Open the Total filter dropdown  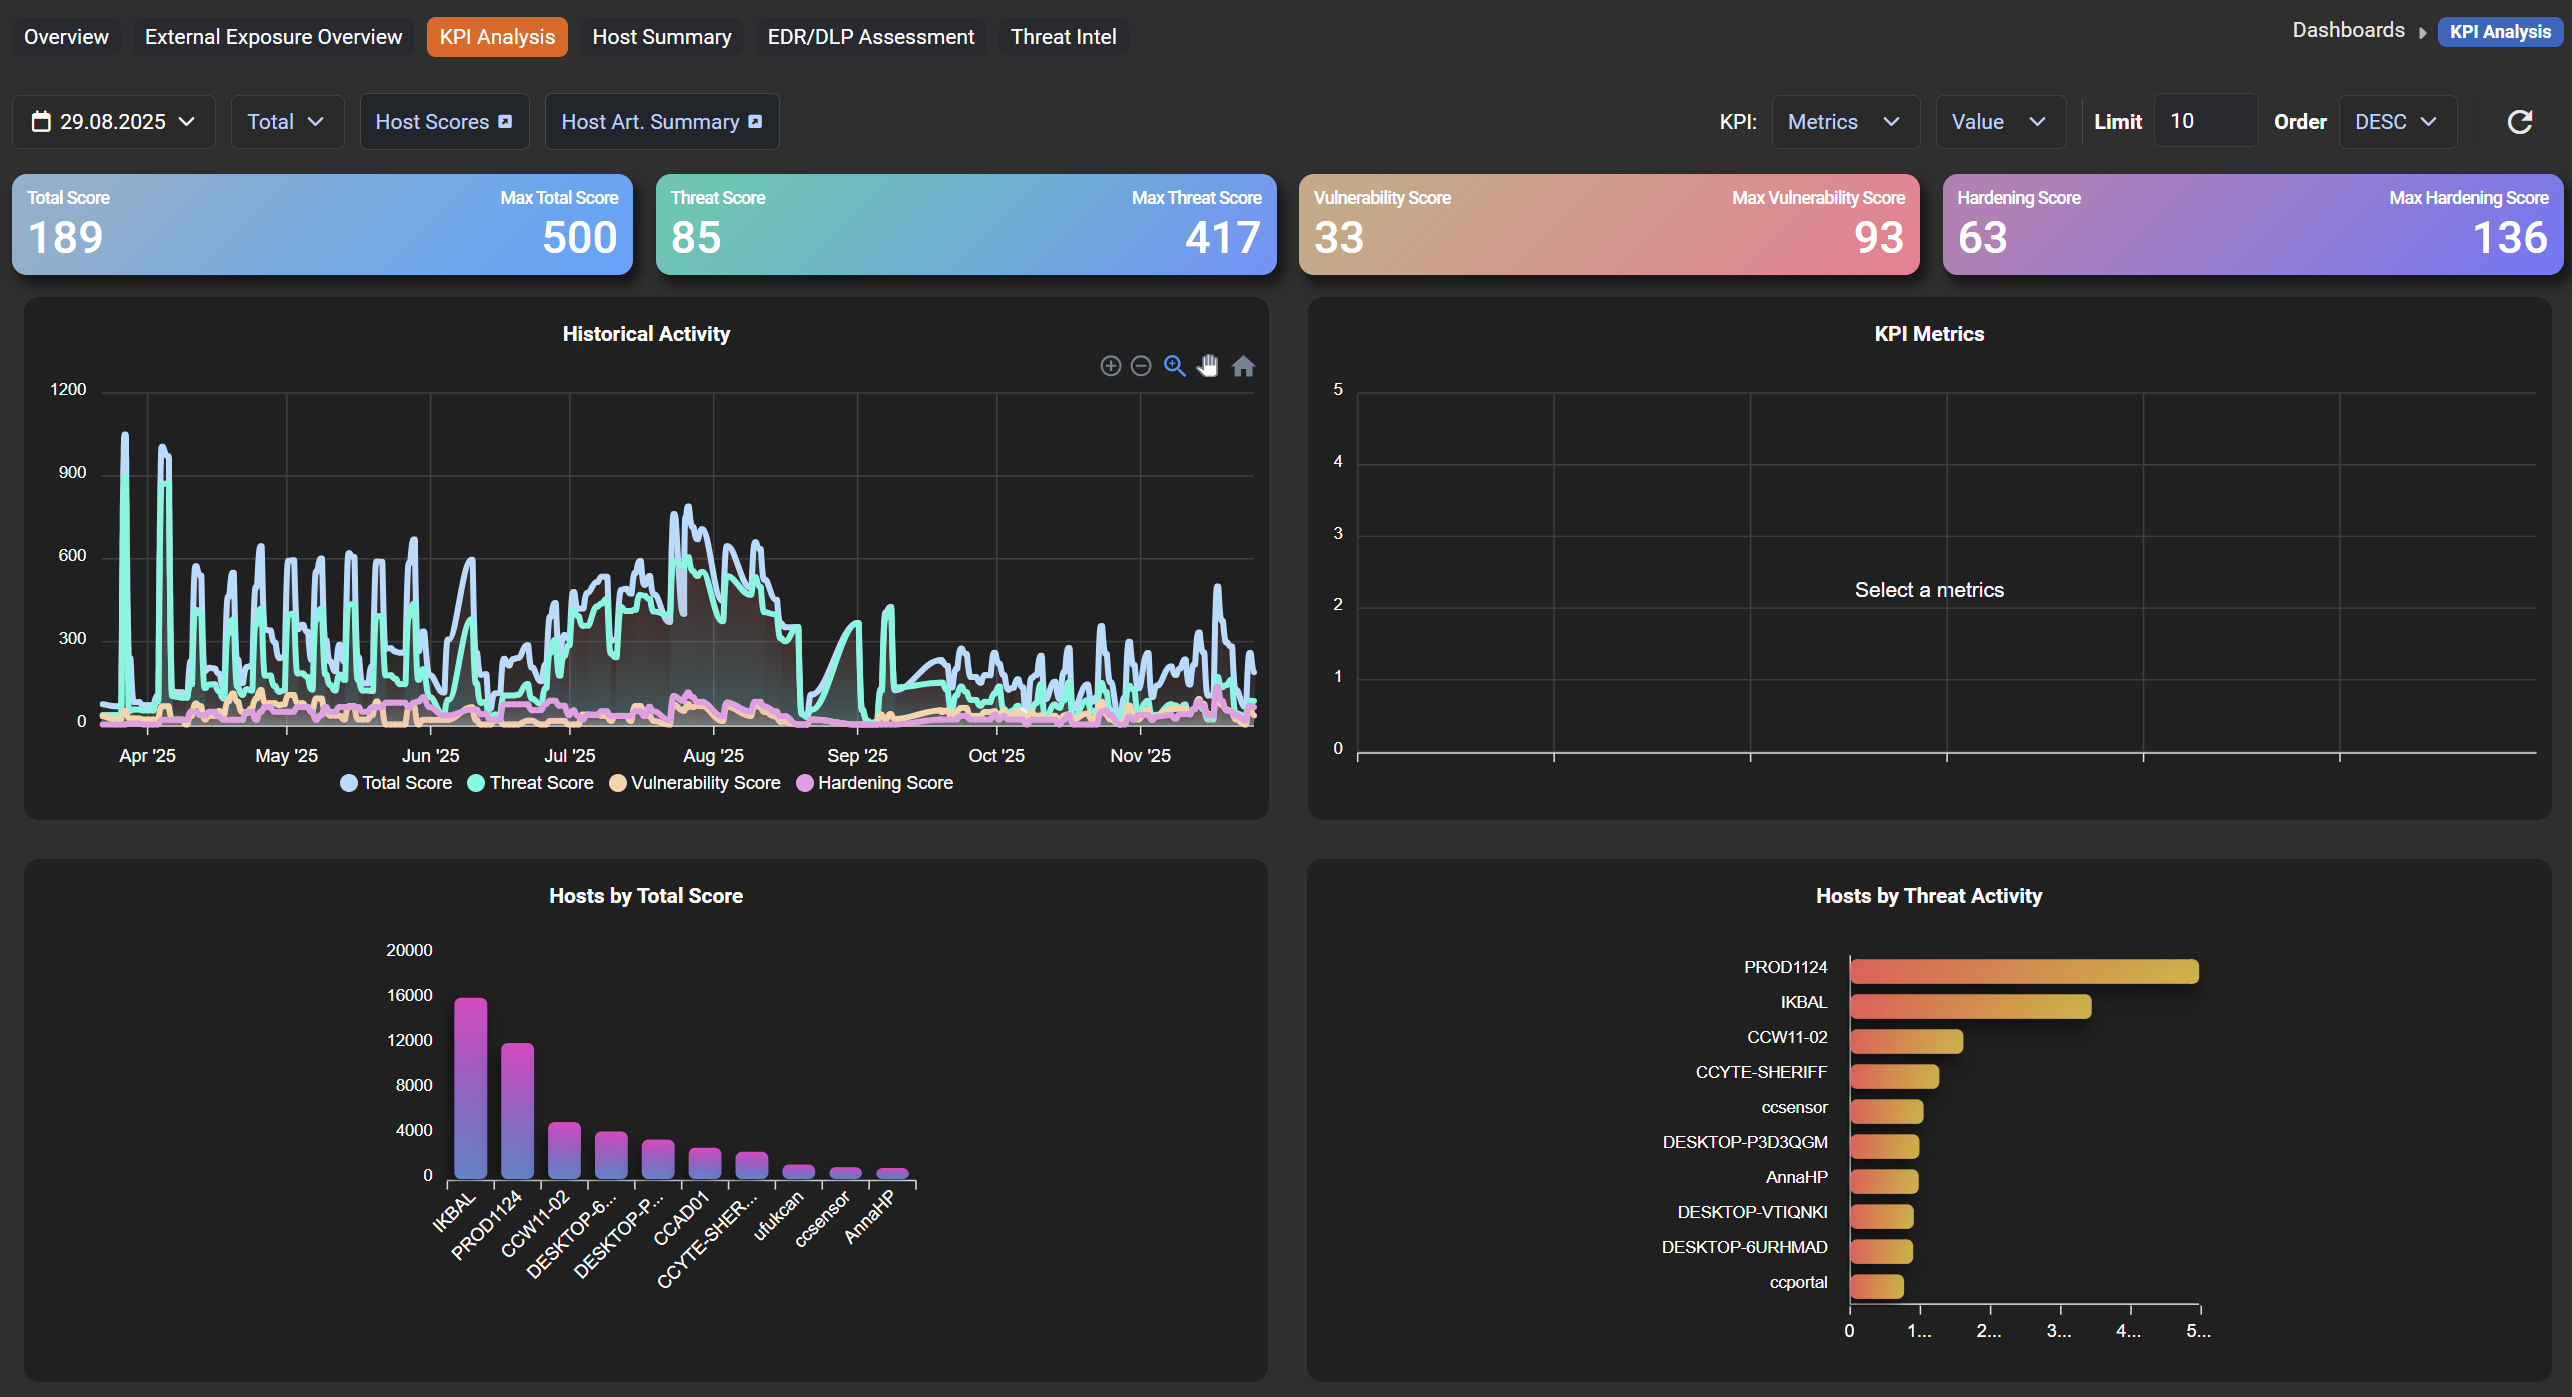pos(286,122)
